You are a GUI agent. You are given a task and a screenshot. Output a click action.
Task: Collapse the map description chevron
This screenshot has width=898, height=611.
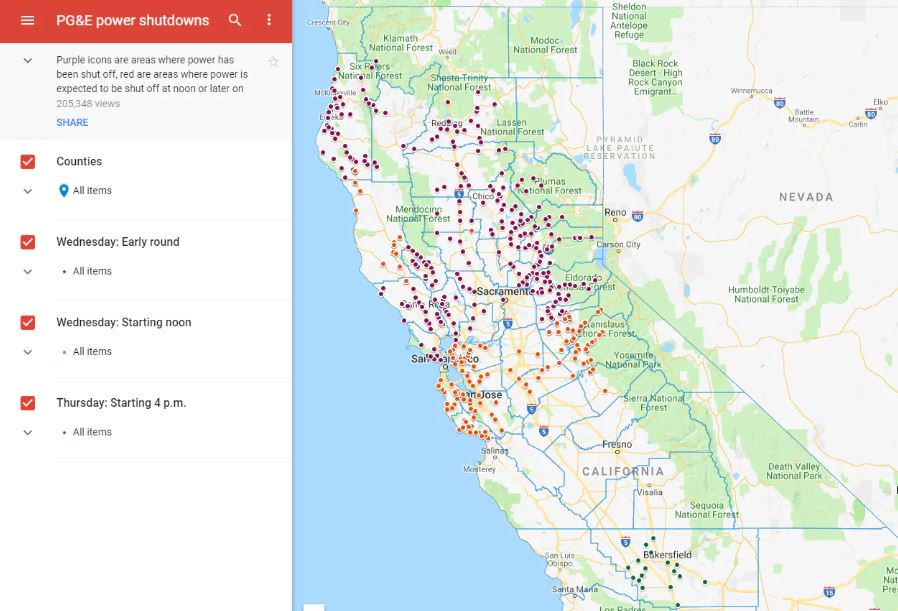[28, 61]
